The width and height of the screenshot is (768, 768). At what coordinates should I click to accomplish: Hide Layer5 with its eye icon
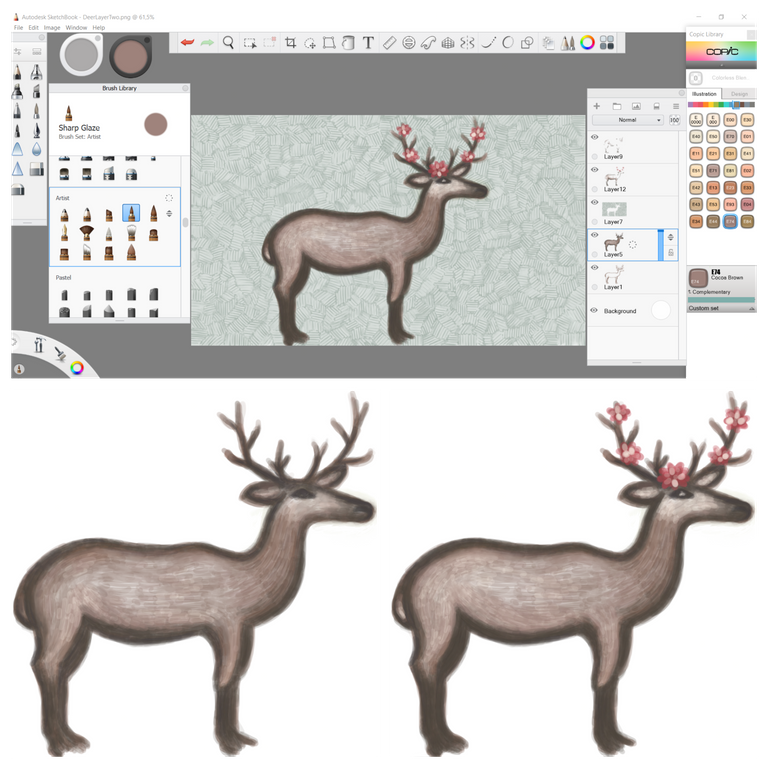click(x=595, y=235)
